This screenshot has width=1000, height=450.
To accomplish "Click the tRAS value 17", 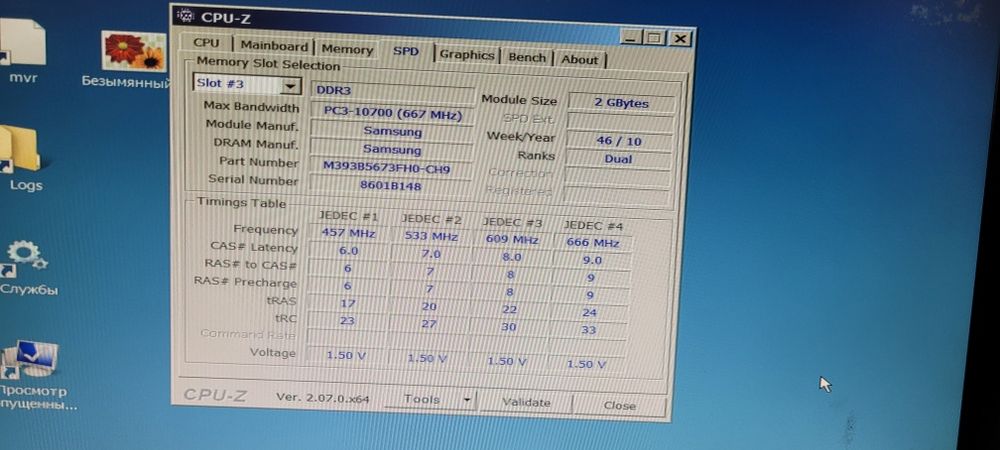I will point(348,303).
